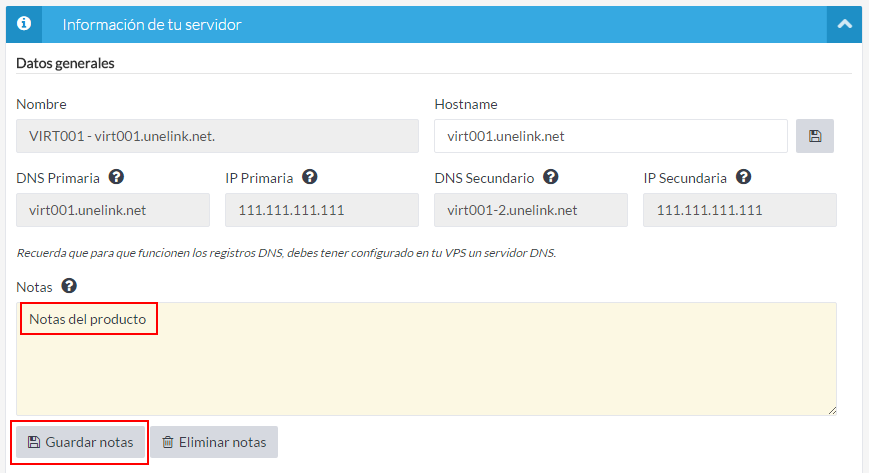Click inside the Notas text area
The height and width of the screenshot is (473, 869).
click(x=426, y=370)
